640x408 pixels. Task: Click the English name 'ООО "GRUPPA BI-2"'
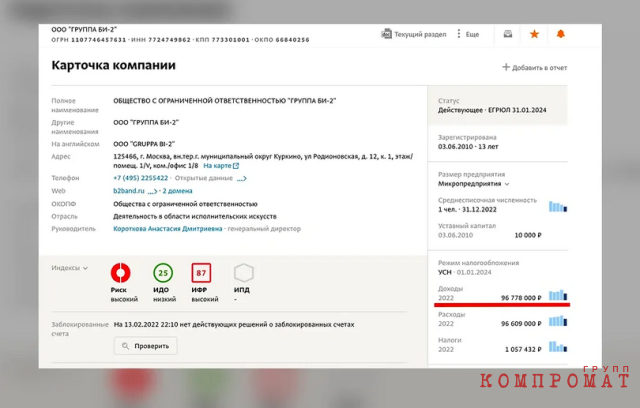[x=144, y=144]
